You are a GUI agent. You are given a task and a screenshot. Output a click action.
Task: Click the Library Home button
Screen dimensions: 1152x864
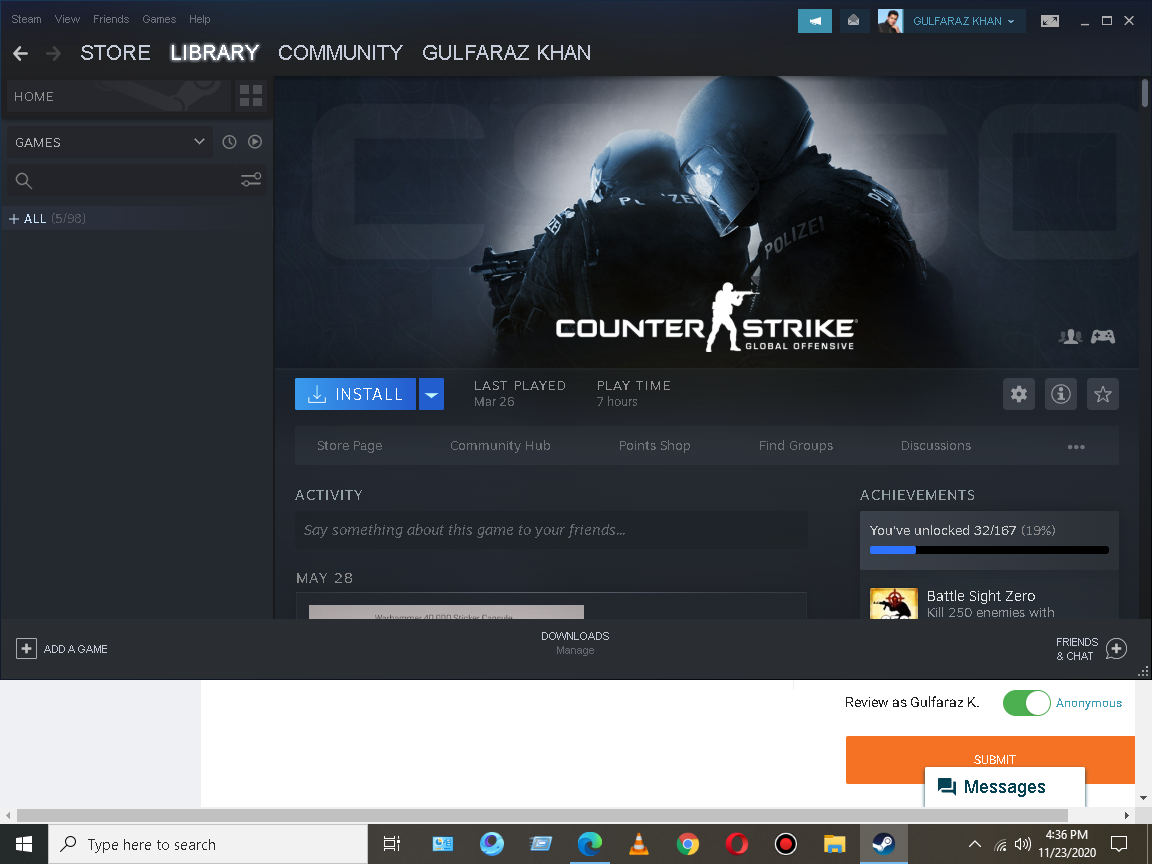[119, 96]
